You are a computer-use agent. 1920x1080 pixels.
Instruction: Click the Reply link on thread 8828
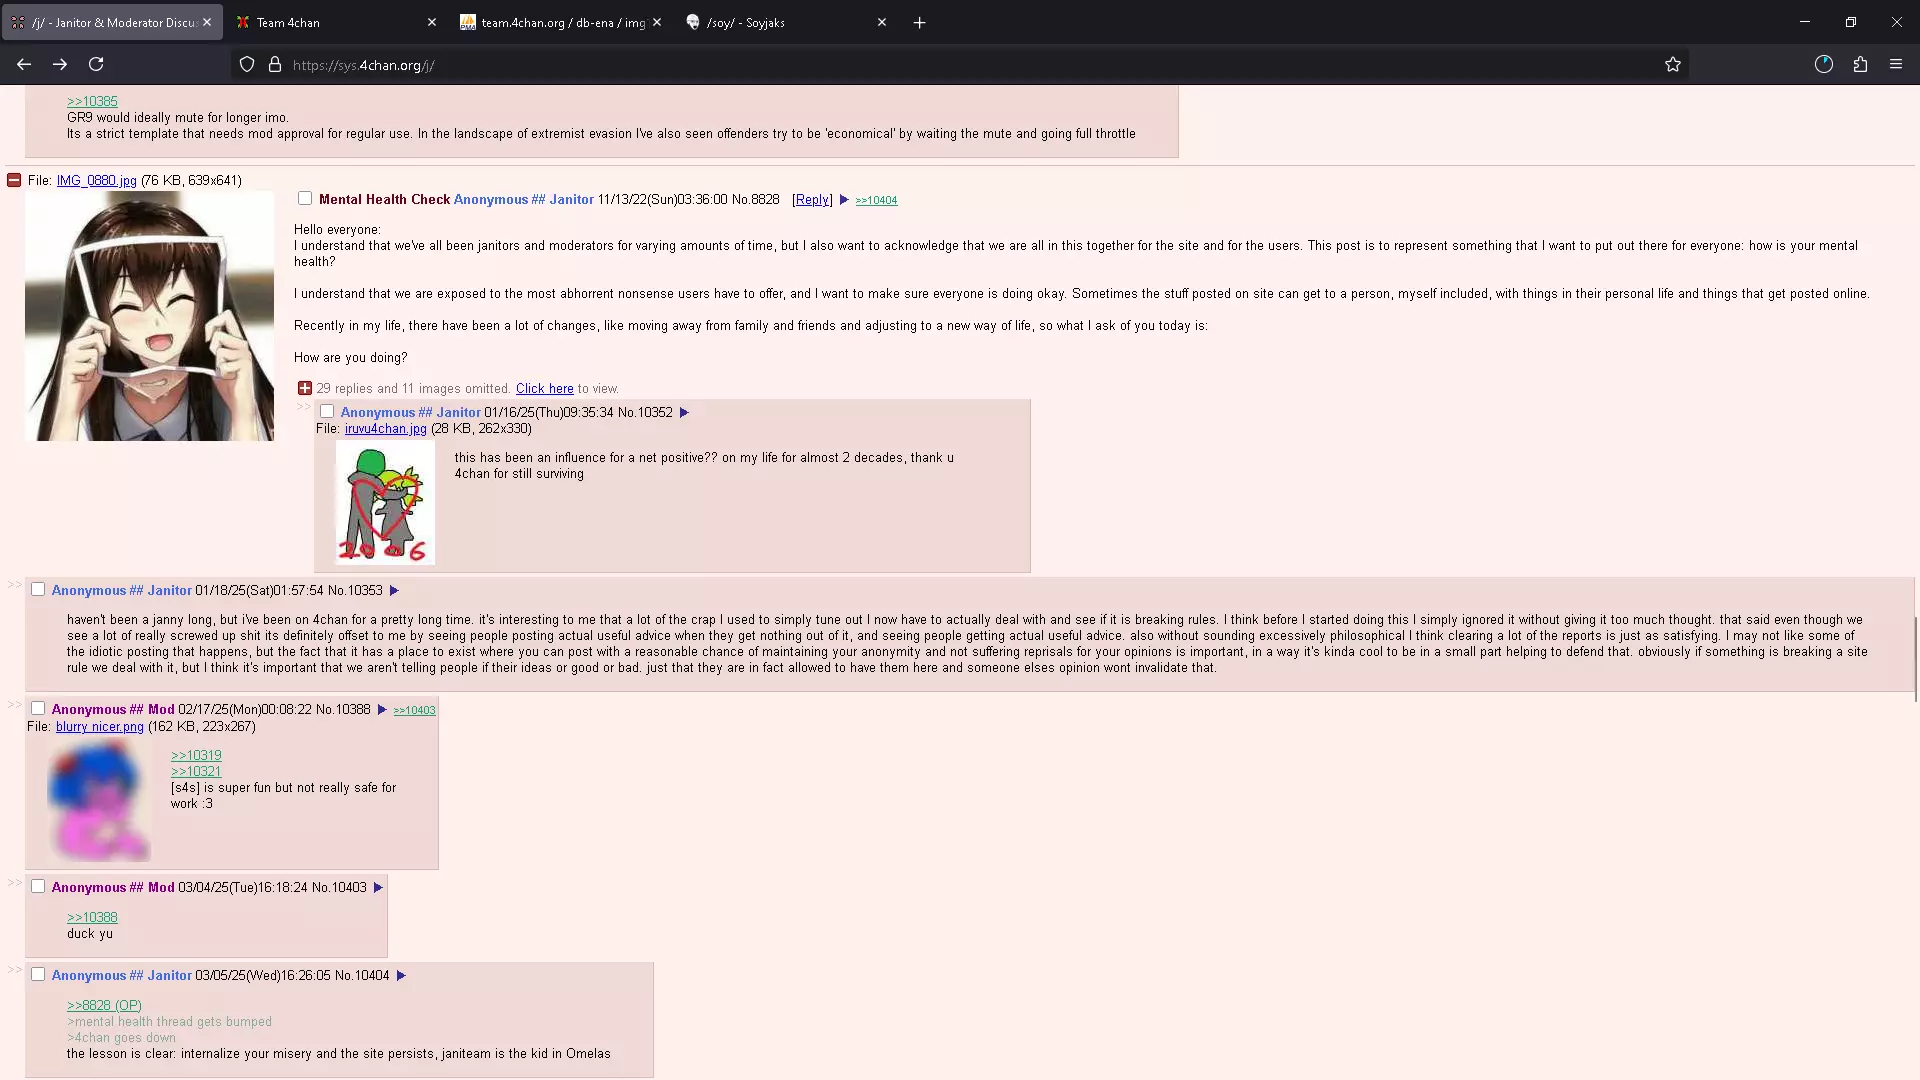[812, 200]
